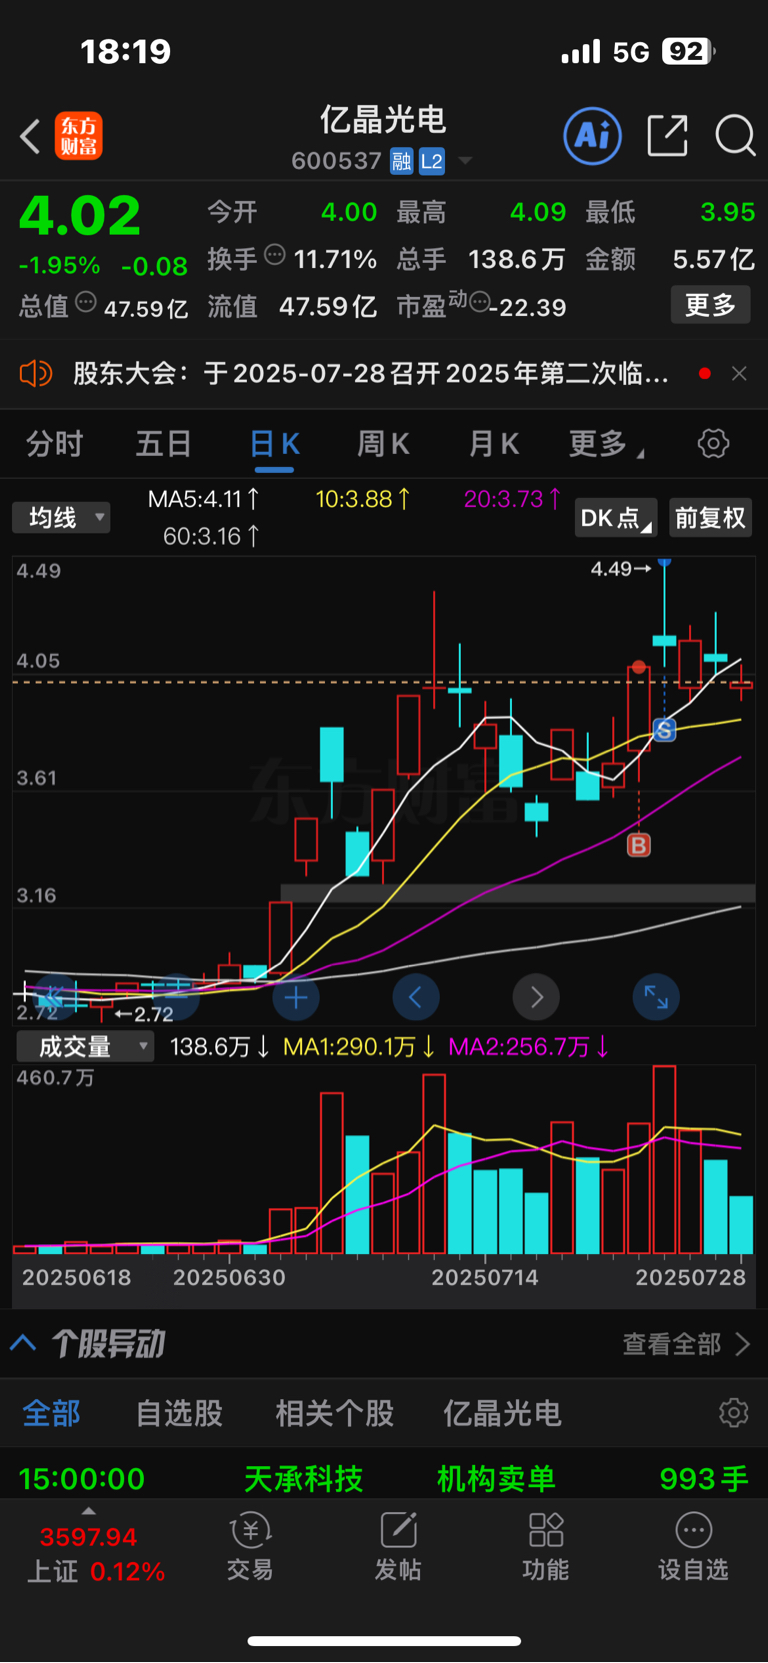
Task: Select 全部 filter tab
Action: point(51,1413)
